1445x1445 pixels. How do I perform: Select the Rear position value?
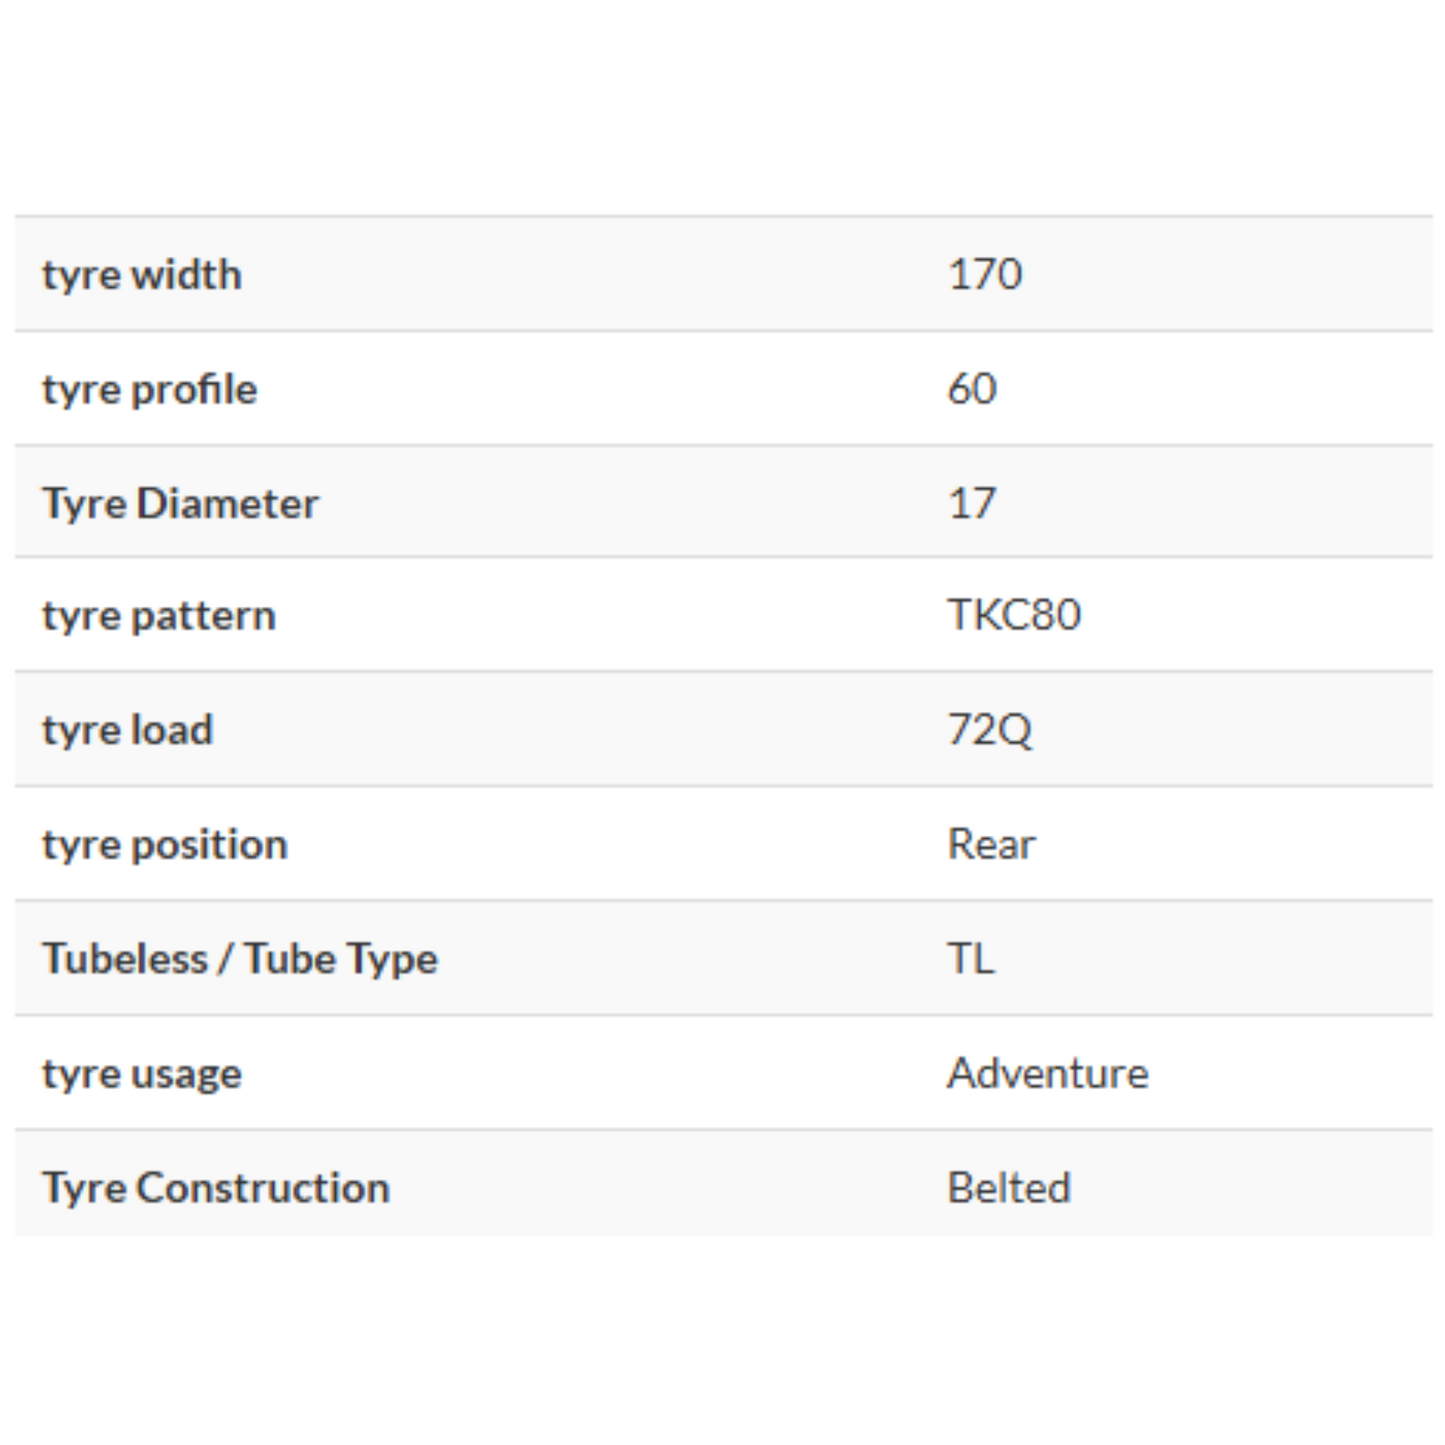pos(991,845)
